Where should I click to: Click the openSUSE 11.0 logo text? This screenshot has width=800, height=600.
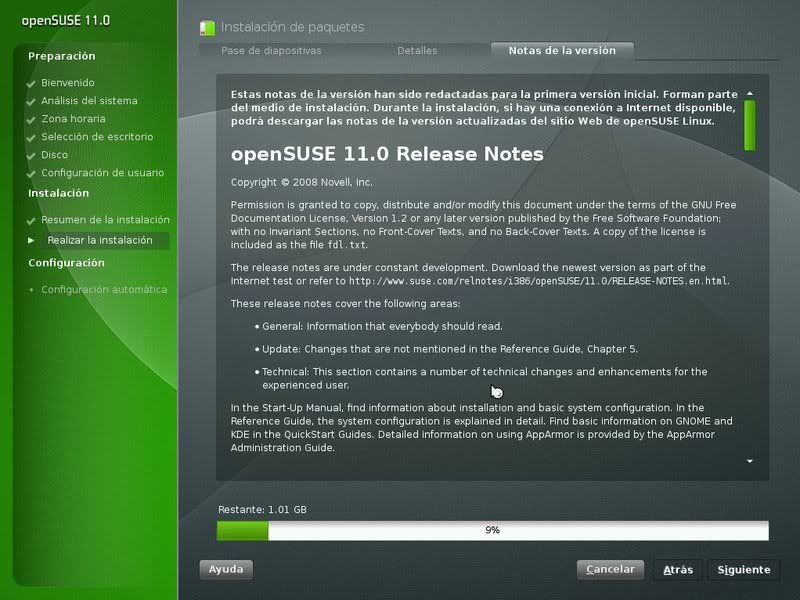[65, 21]
